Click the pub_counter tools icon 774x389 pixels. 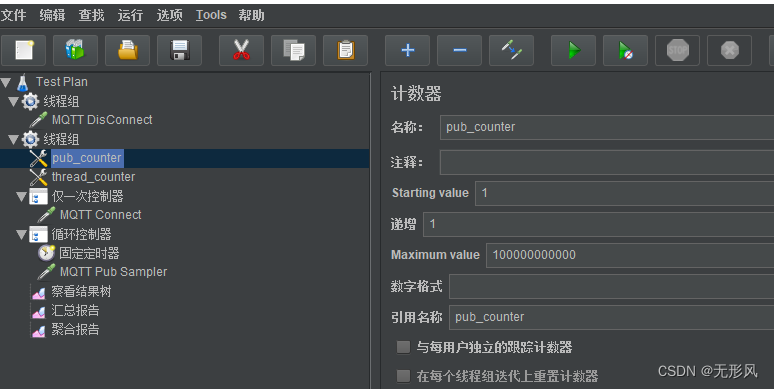[39, 158]
